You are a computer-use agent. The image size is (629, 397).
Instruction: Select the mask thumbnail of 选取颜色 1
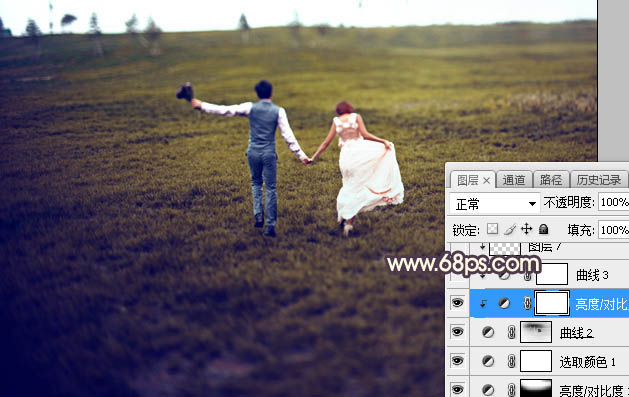(x=536, y=361)
